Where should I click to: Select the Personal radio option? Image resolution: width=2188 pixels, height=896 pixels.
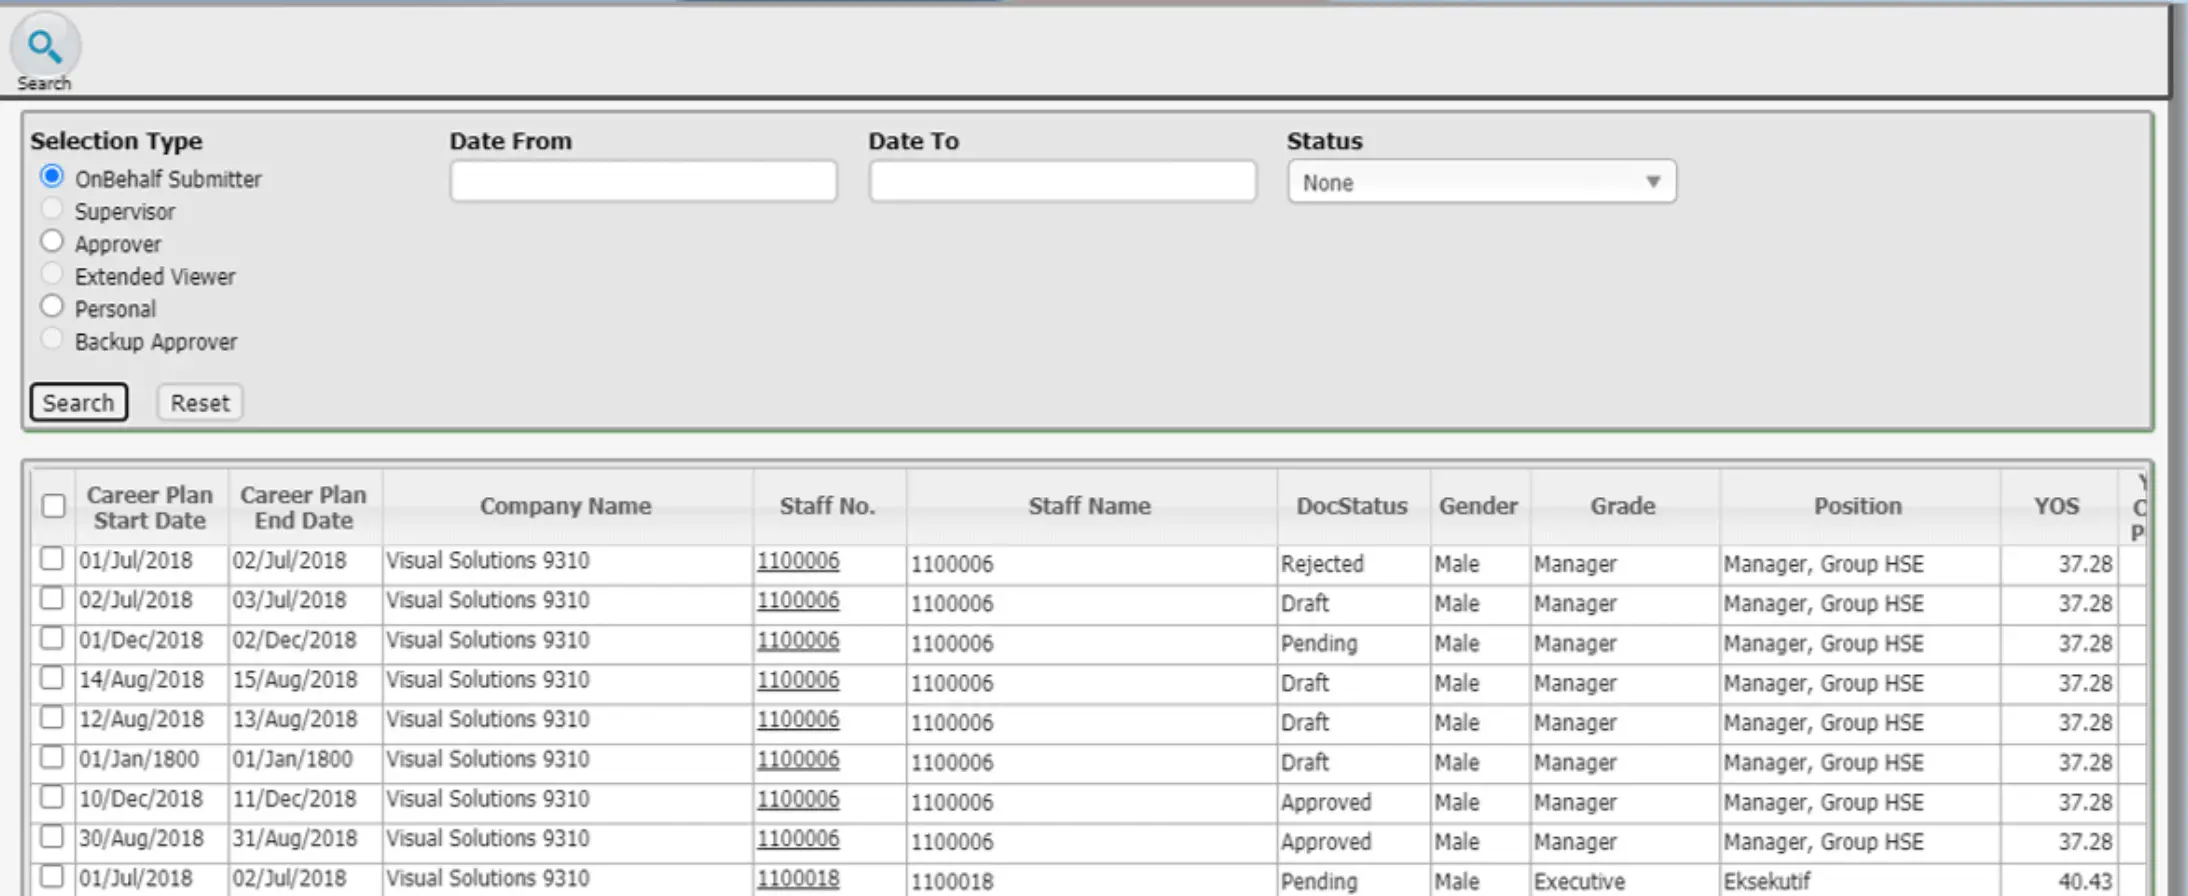point(52,306)
